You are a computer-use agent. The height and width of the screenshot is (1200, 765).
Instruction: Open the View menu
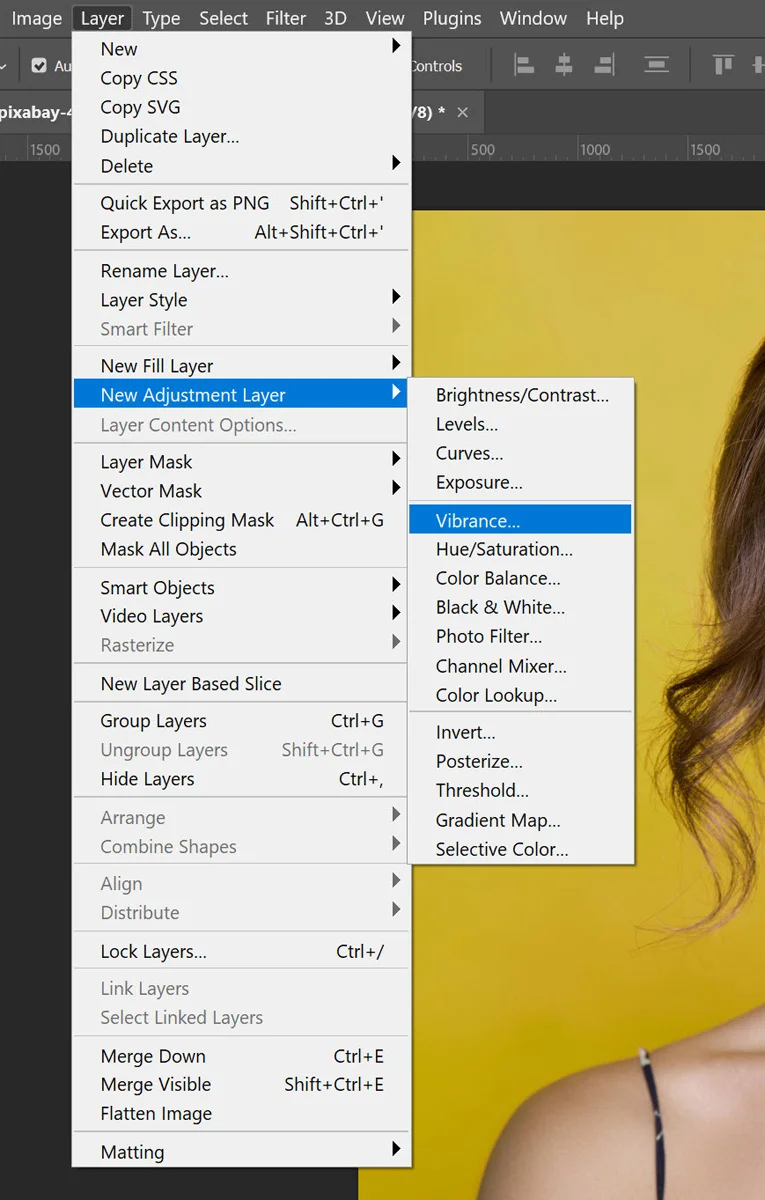[385, 18]
